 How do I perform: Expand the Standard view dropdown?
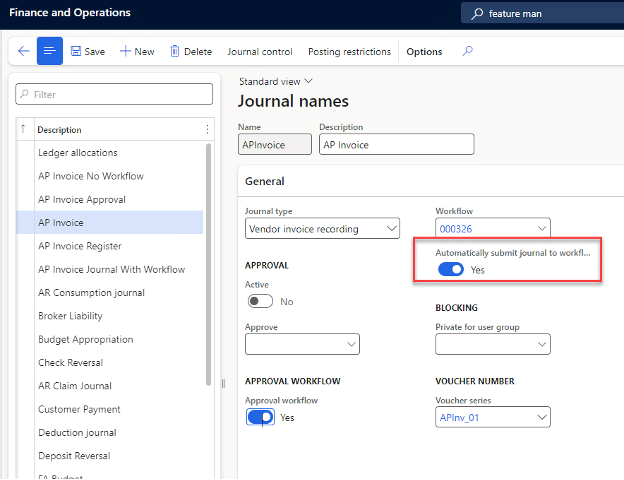pyautogui.click(x=276, y=82)
